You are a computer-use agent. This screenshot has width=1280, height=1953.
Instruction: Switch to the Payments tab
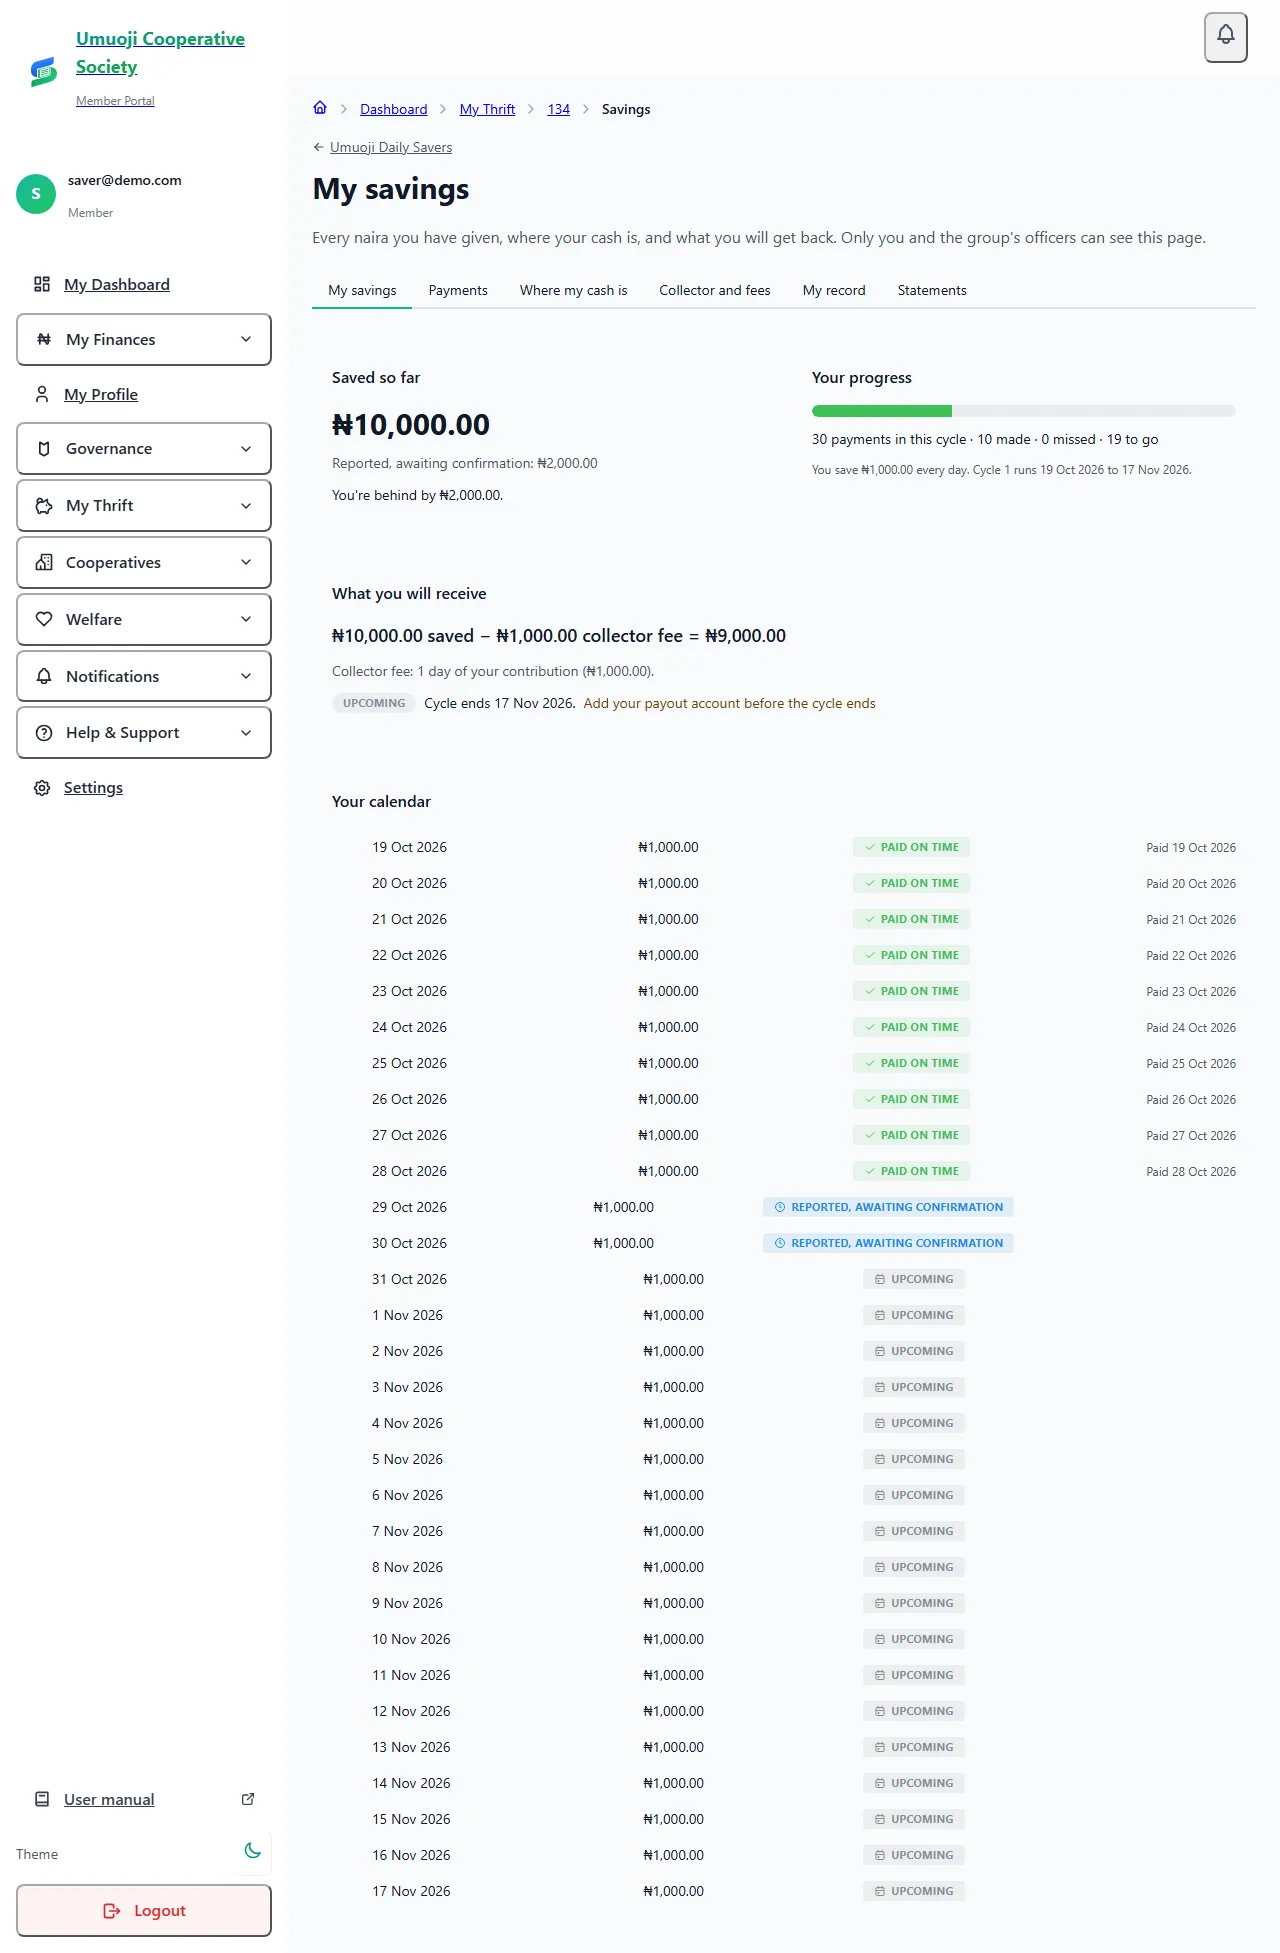point(458,290)
